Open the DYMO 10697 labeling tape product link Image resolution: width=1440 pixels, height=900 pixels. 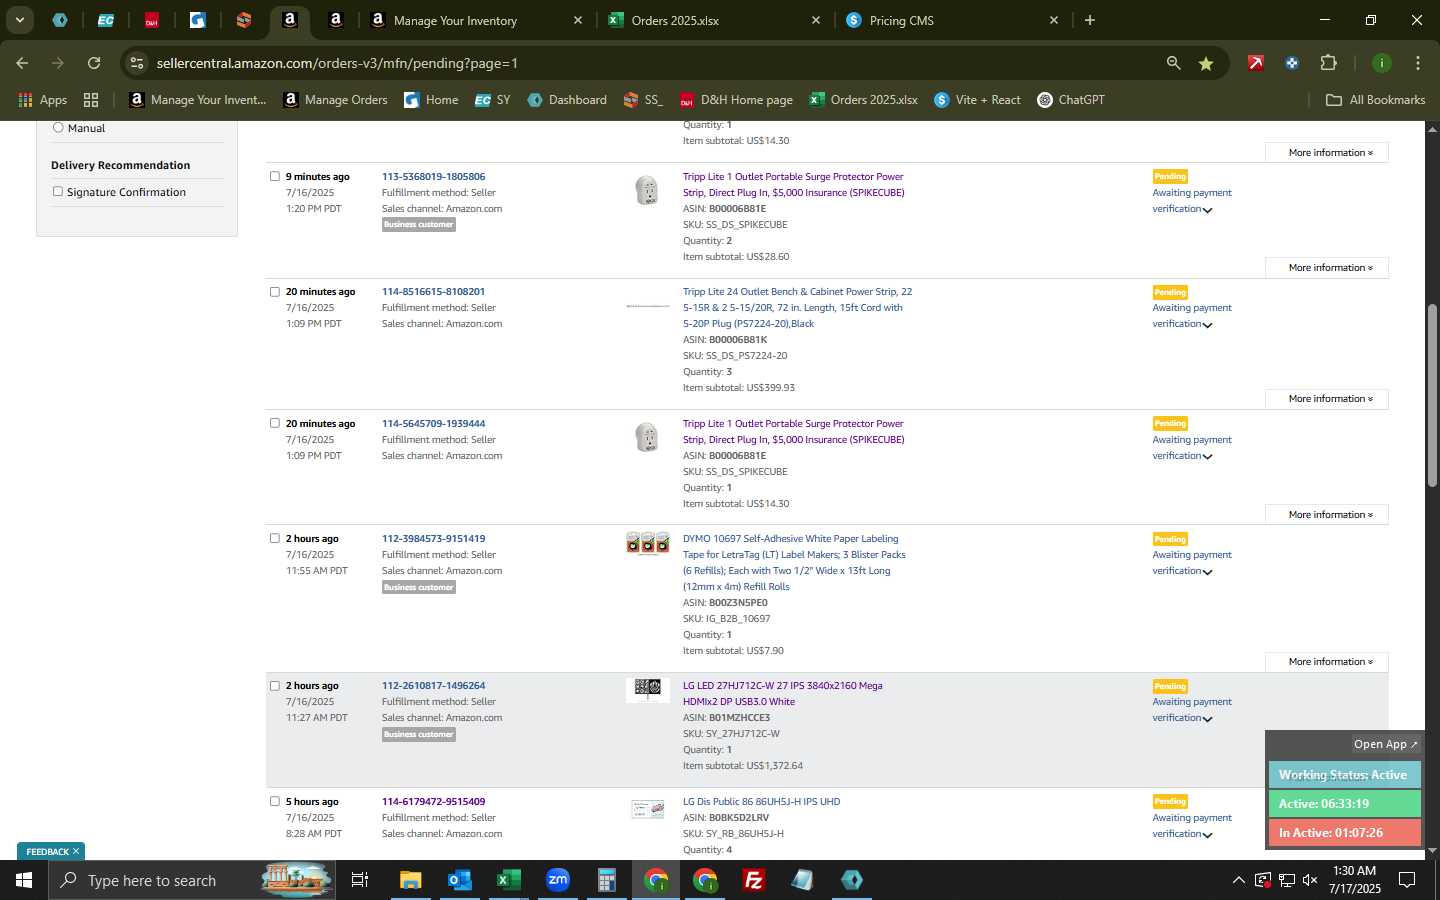[x=794, y=562]
